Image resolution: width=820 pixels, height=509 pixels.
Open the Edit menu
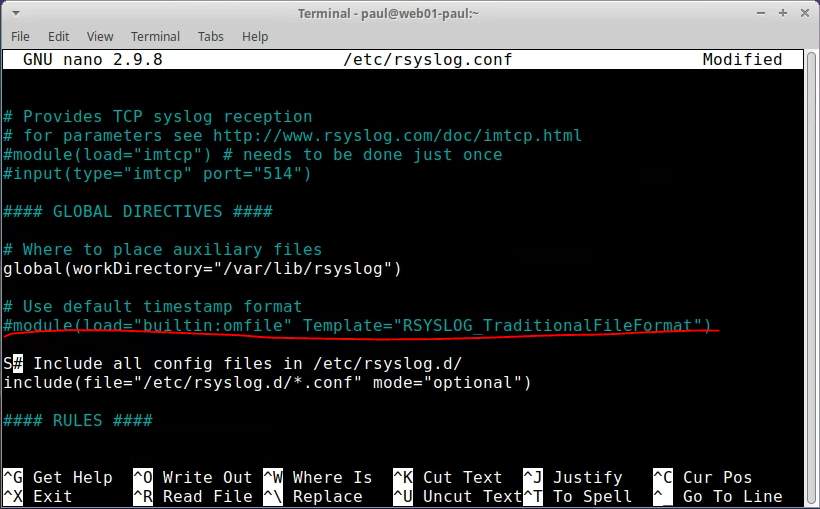click(x=59, y=36)
